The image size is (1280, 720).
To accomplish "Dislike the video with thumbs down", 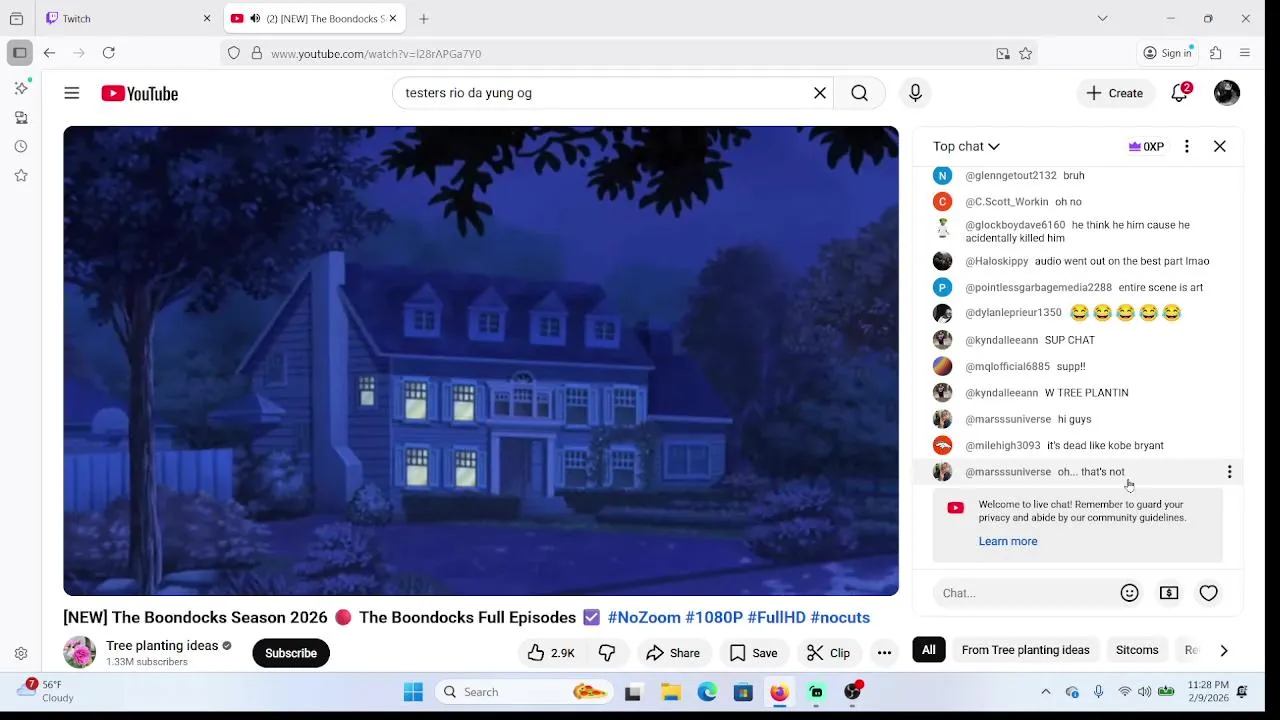I will pyautogui.click(x=607, y=653).
